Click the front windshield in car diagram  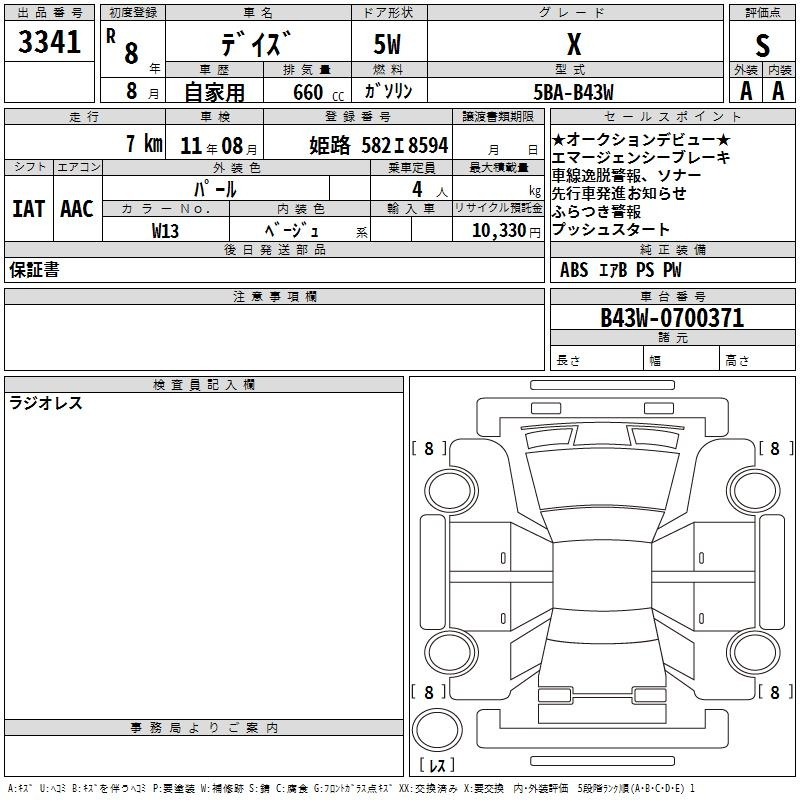point(603,524)
